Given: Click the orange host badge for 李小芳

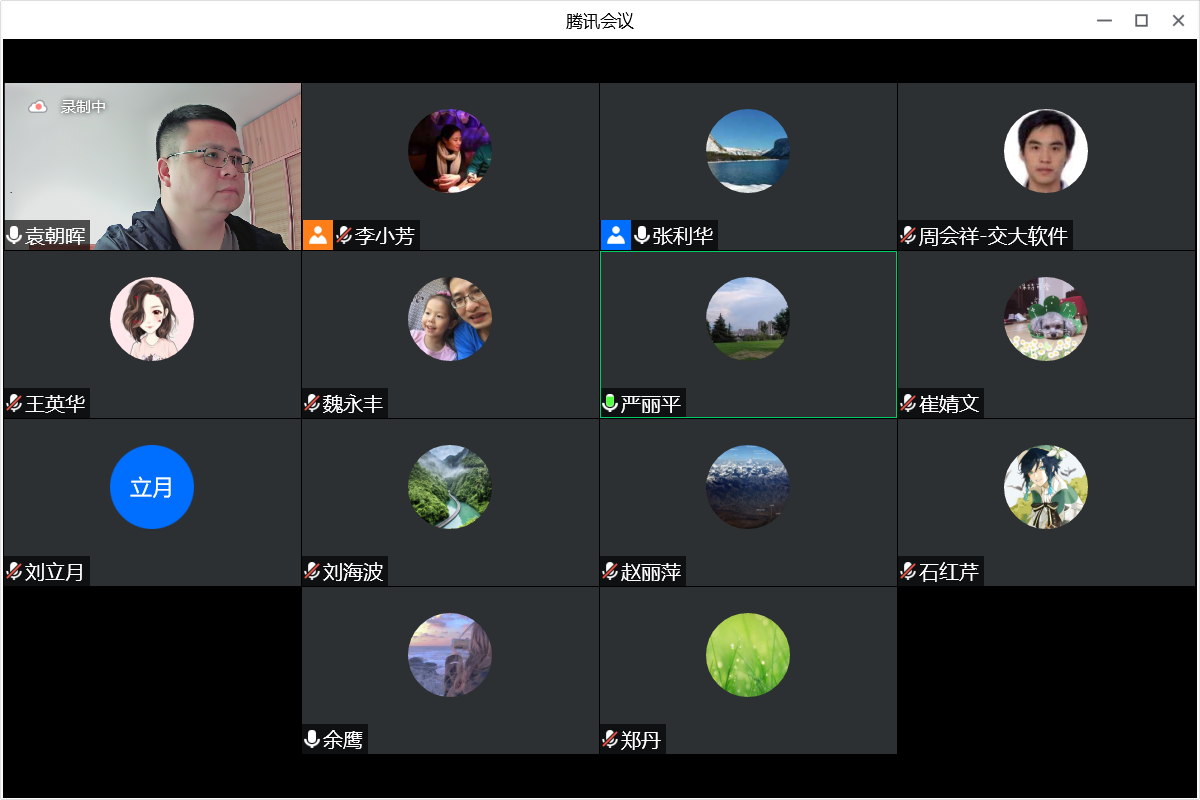Looking at the screenshot, I should [318, 236].
